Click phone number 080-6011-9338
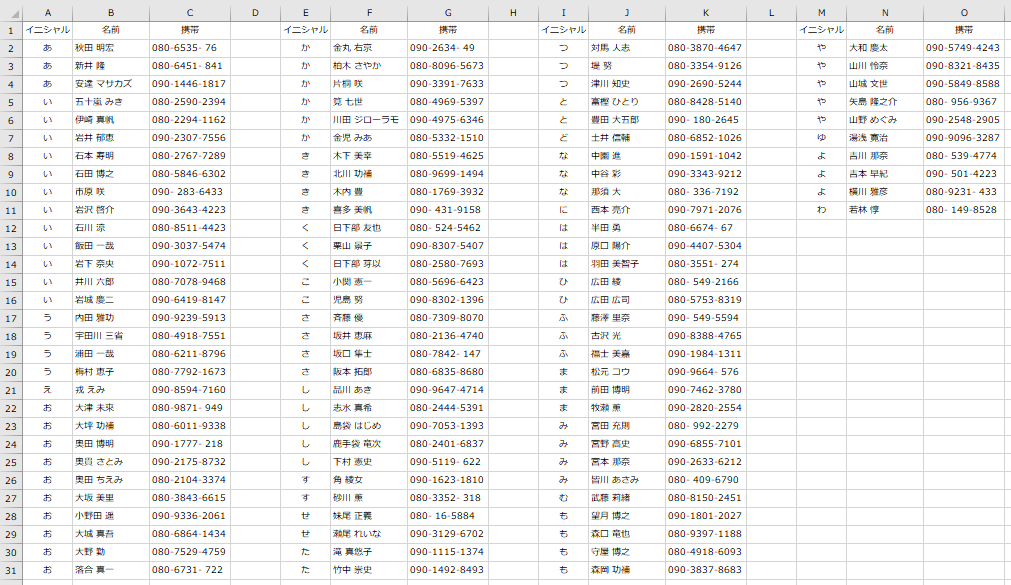 pos(190,426)
